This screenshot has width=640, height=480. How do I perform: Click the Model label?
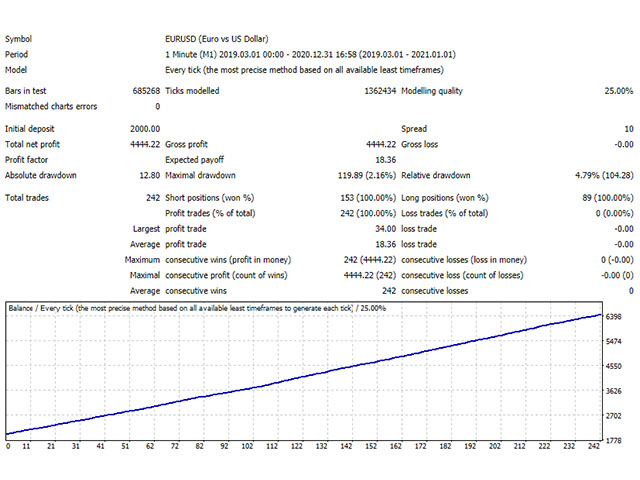tap(16, 70)
